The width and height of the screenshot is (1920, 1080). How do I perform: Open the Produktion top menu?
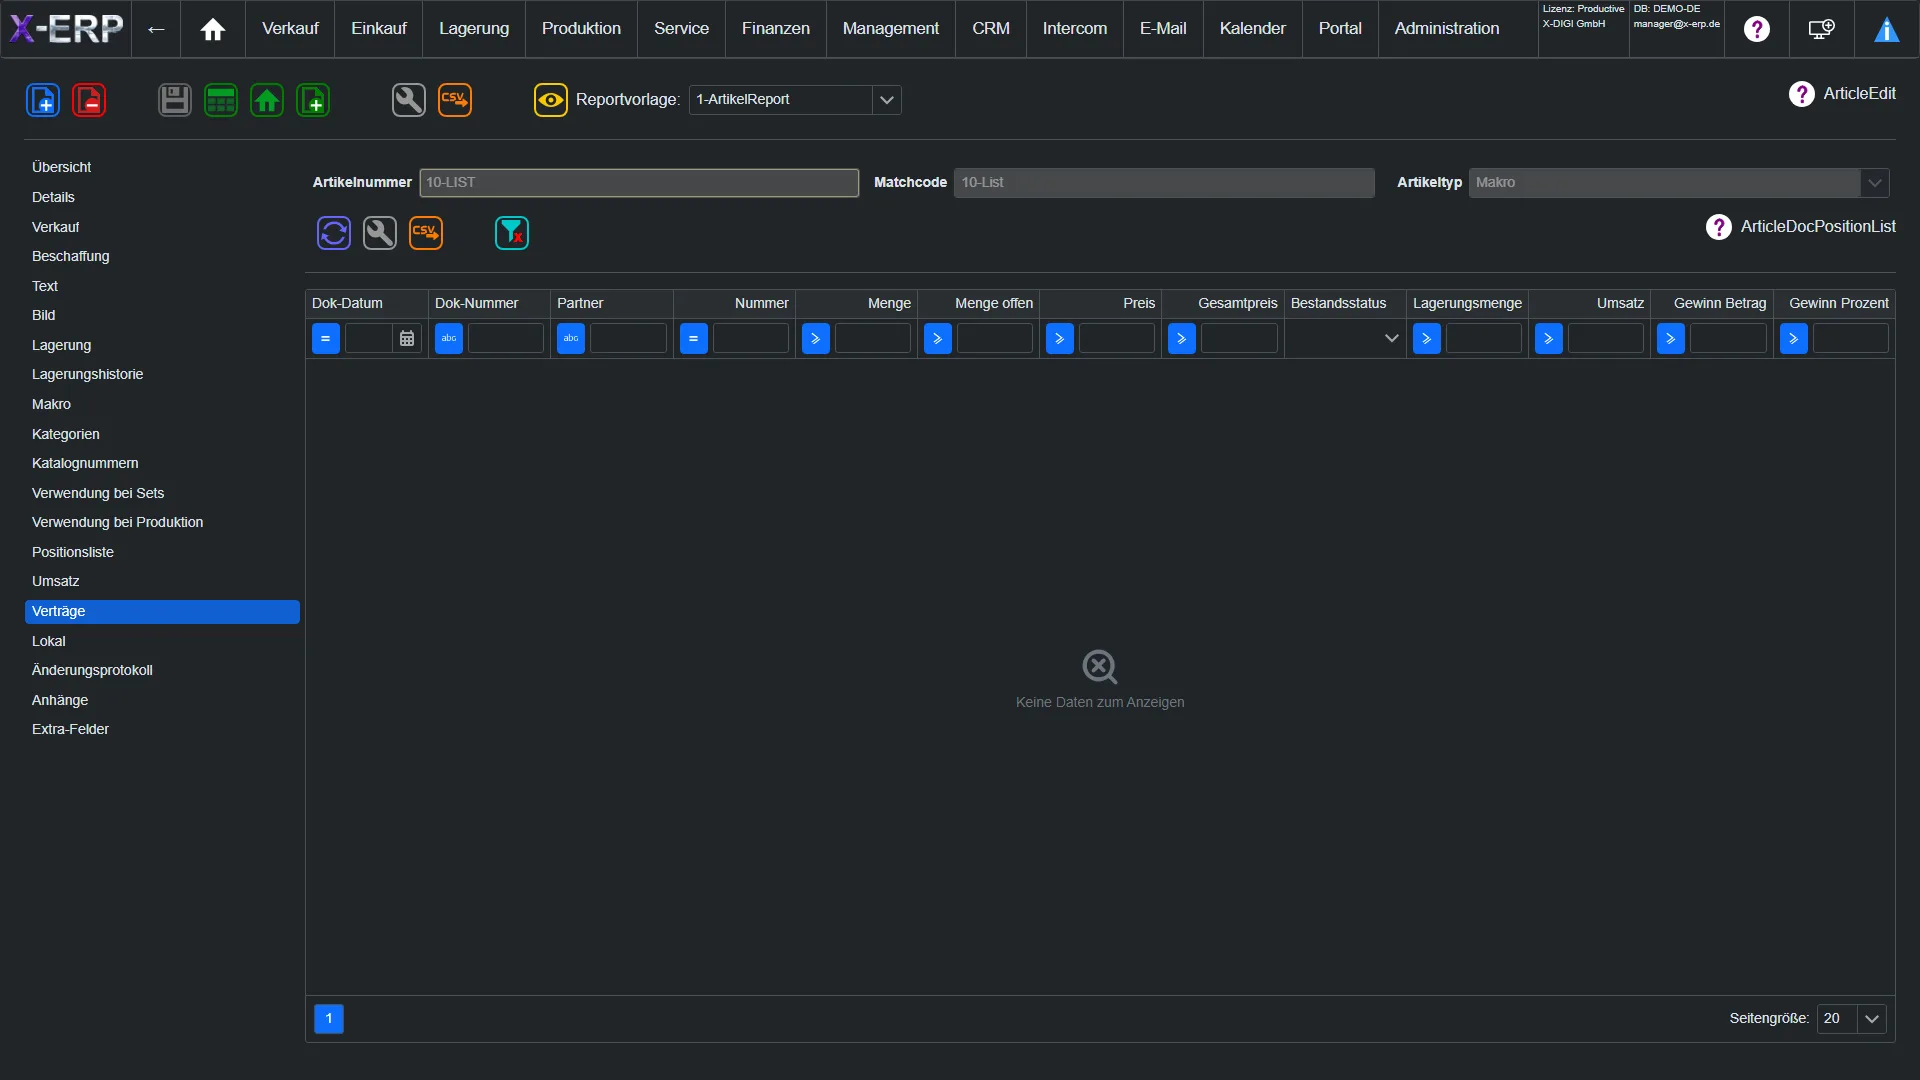point(581,29)
